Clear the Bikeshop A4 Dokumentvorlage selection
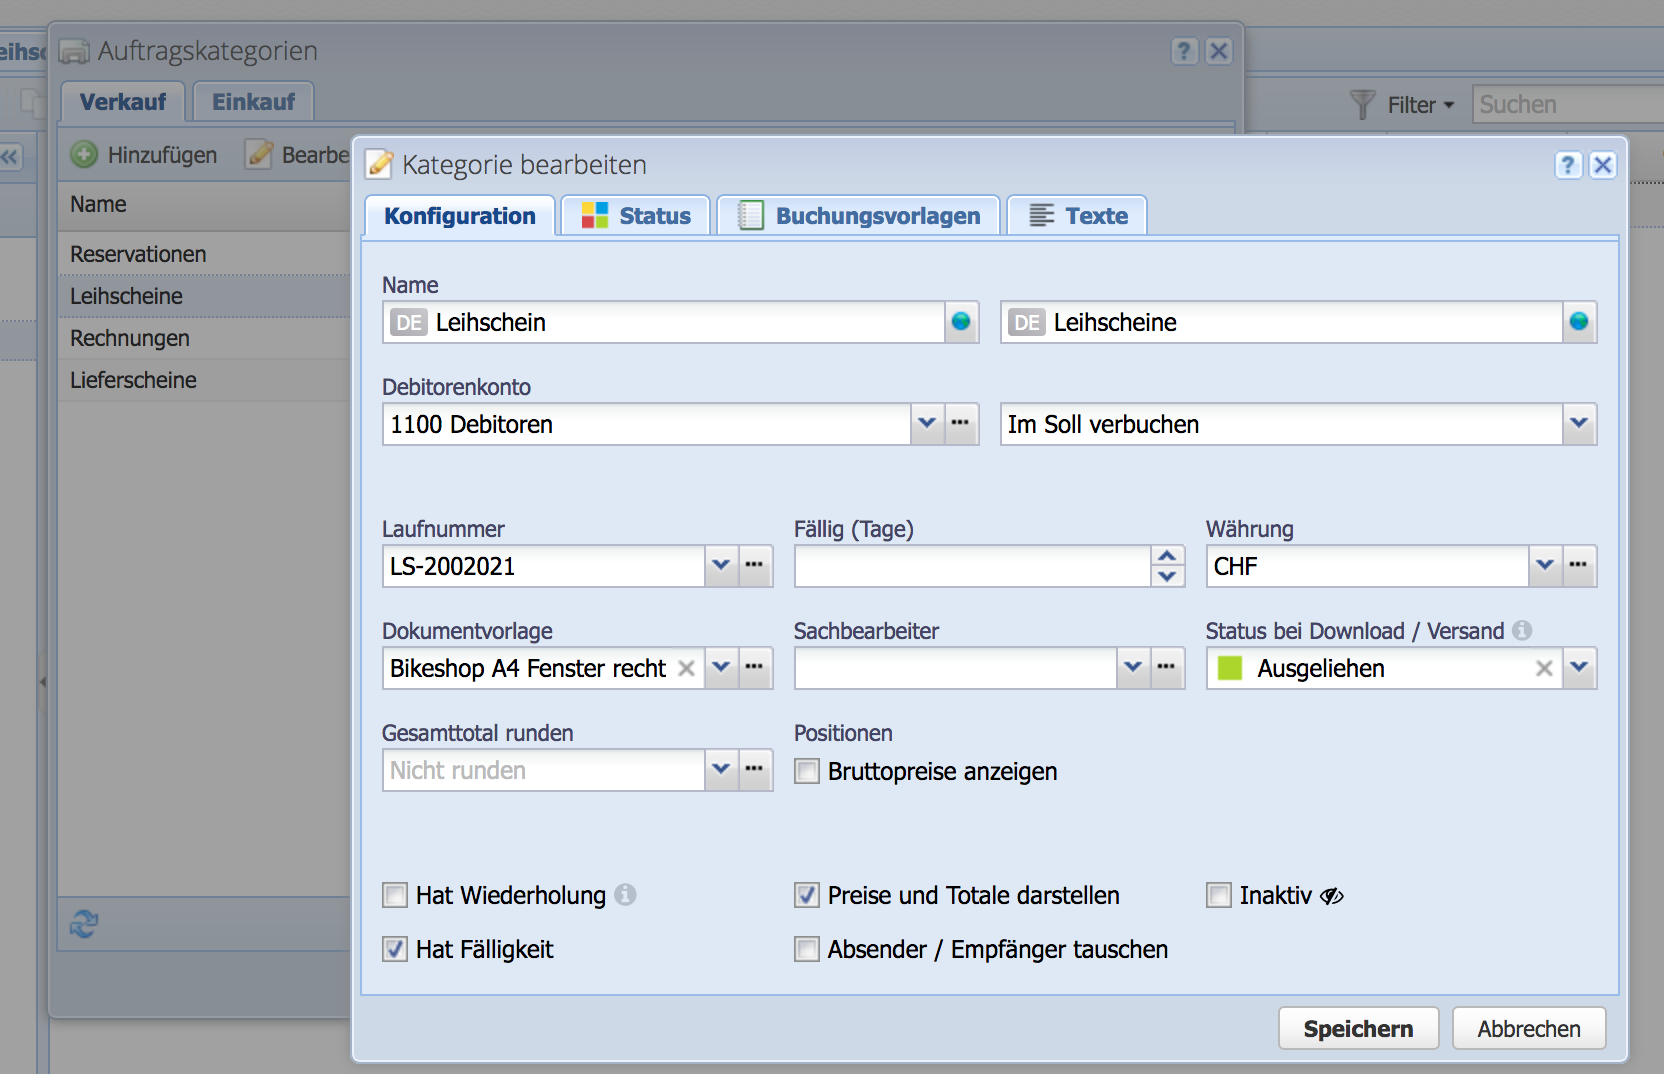1664x1074 pixels. click(x=686, y=668)
